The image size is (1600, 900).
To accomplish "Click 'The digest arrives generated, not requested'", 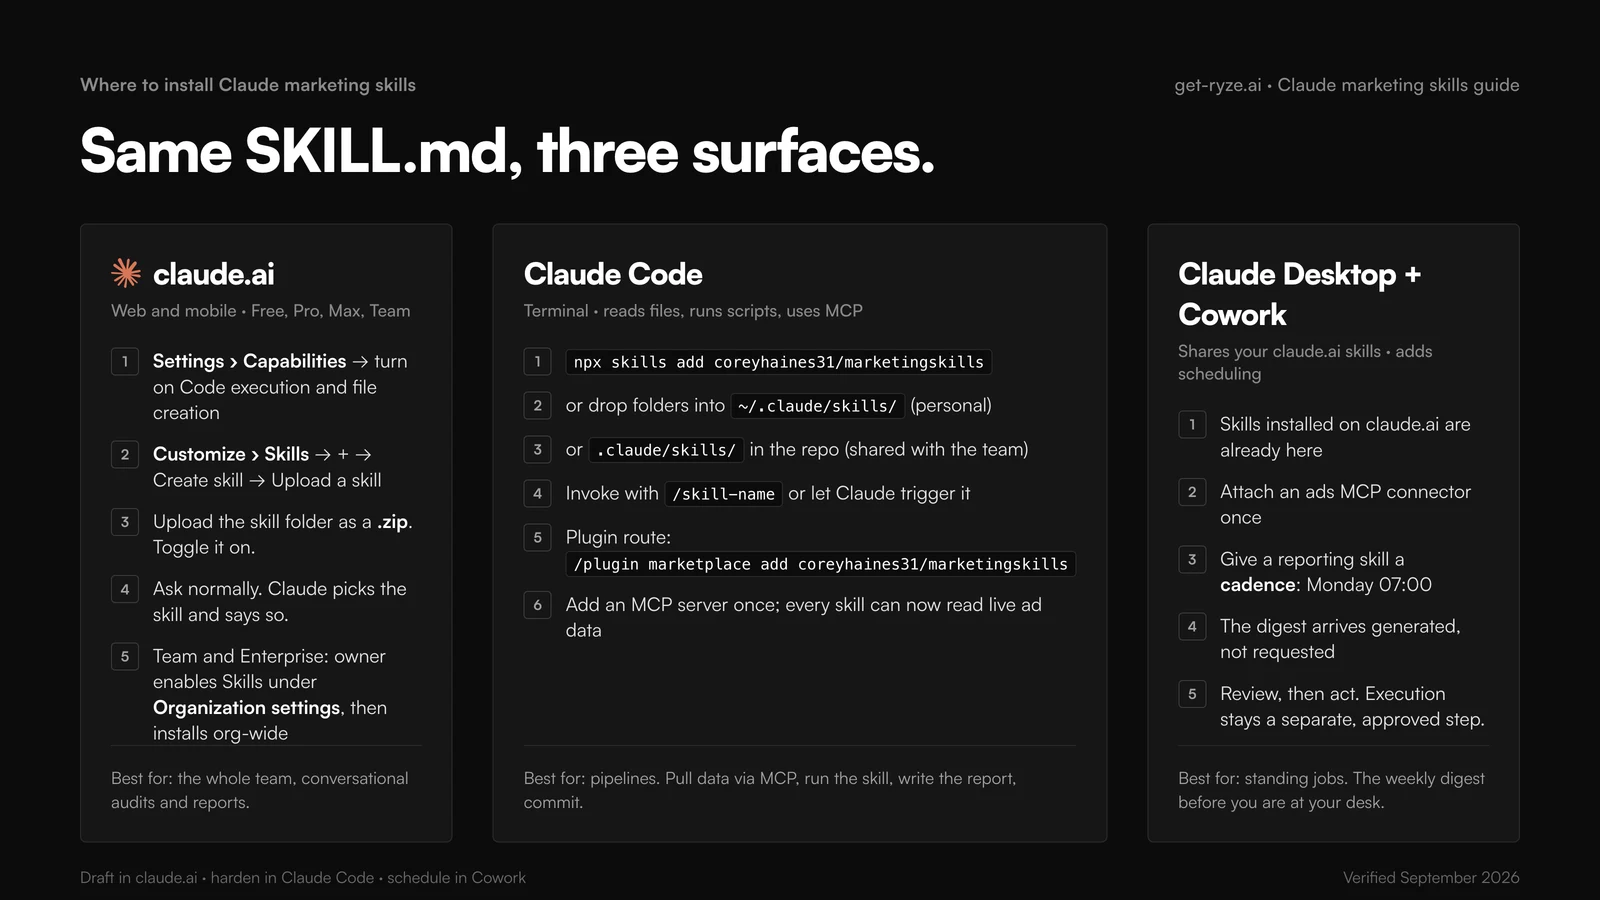I will (x=1340, y=639).
